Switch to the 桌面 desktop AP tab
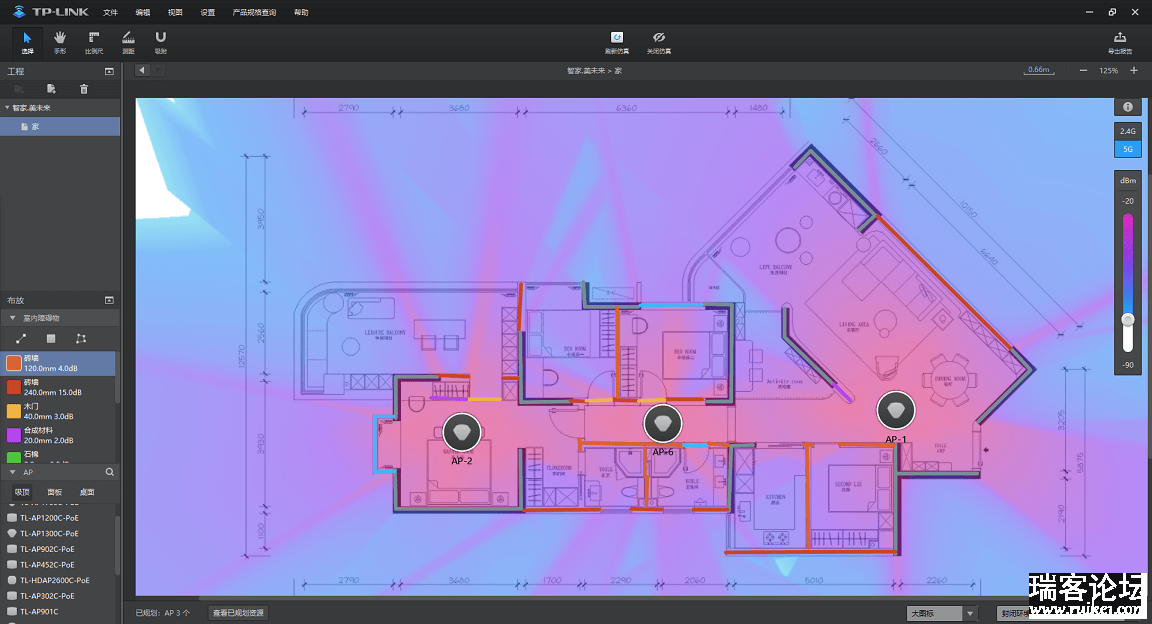Image resolution: width=1152 pixels, height=624 pixels. pyautogui.click(x=87, y=492)
